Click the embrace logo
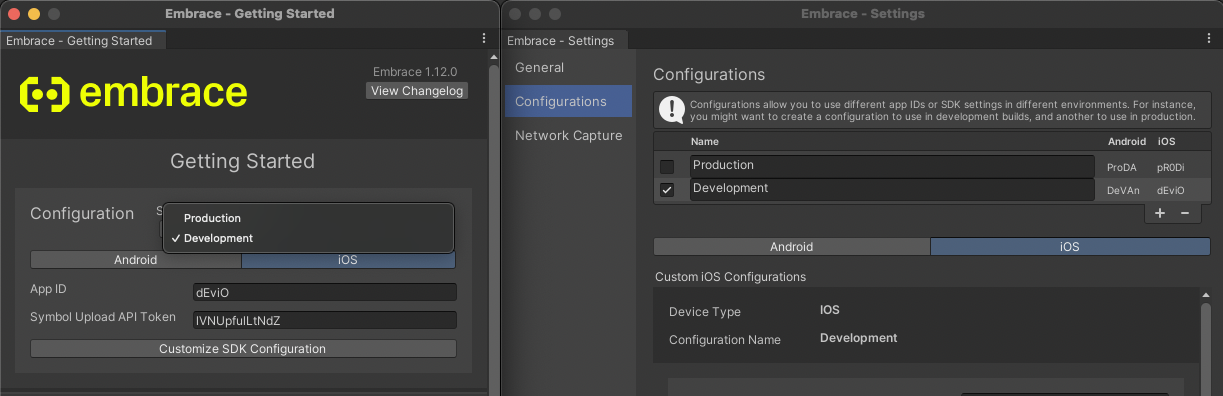The width and height of the screenshot is (1223, 396). [134, 93]
